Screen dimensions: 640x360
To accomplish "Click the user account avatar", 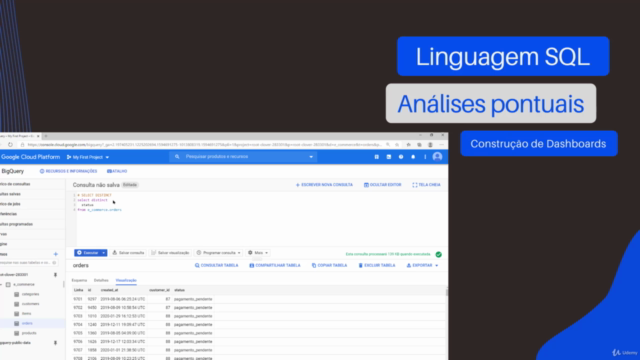I will click(x=437, y=157).
